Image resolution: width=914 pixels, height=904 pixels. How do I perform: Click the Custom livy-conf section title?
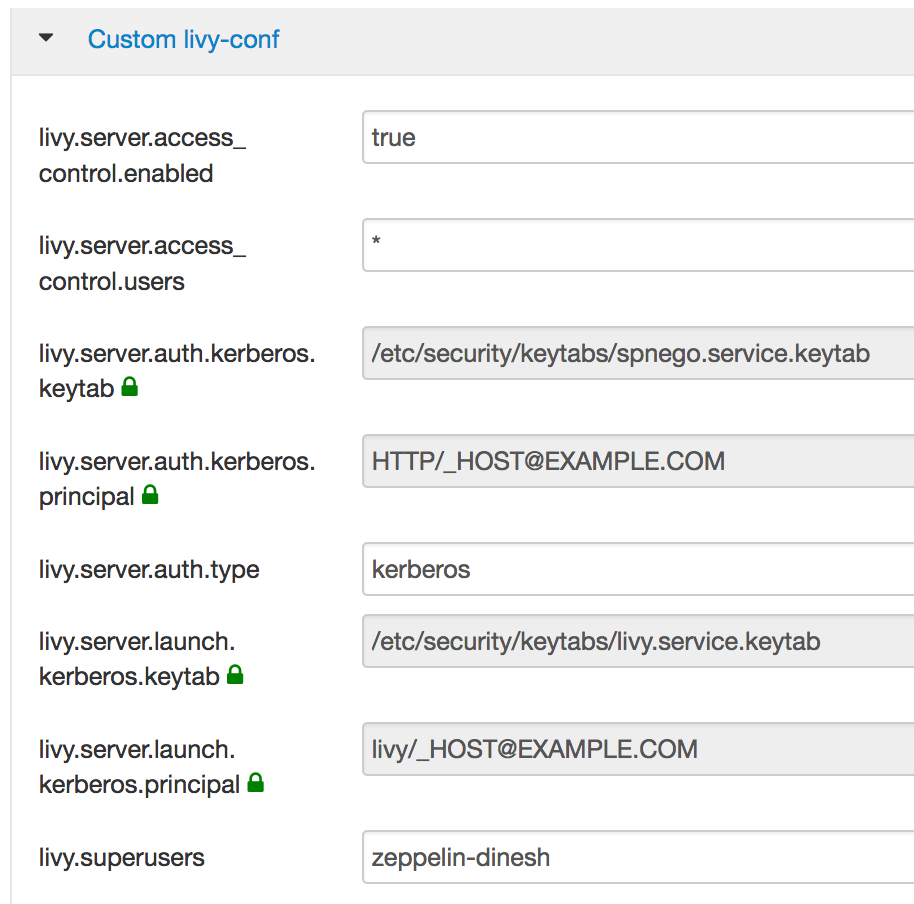[183, 39]
